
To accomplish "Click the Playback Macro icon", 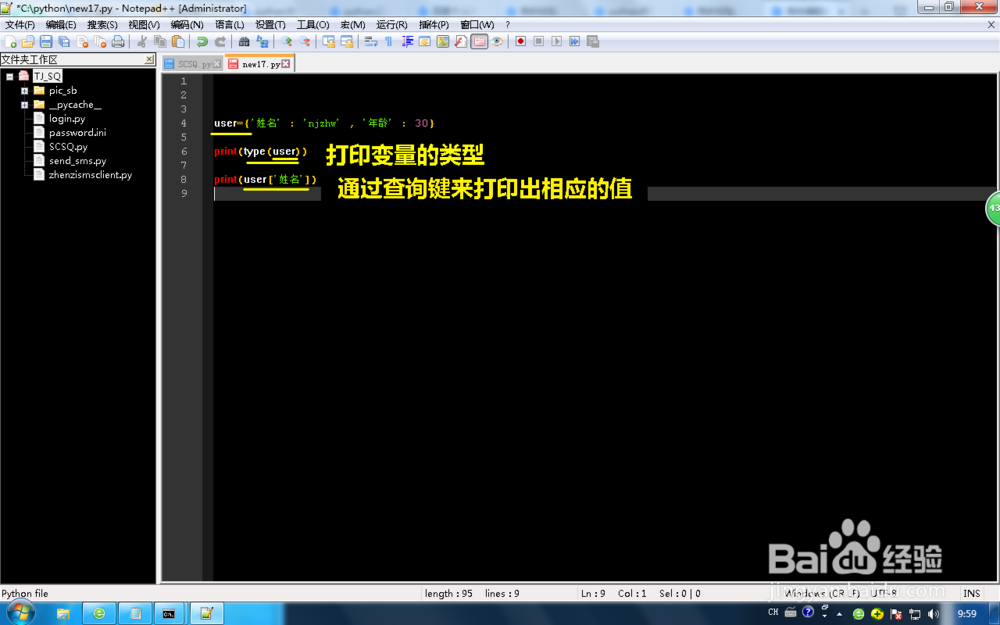I will click(x=557, y=41).
